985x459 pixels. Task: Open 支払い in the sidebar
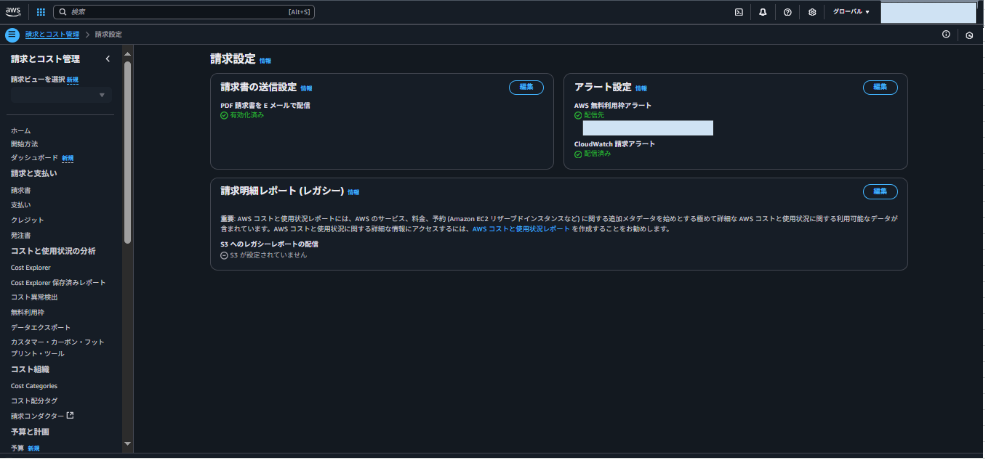point(21,205)
